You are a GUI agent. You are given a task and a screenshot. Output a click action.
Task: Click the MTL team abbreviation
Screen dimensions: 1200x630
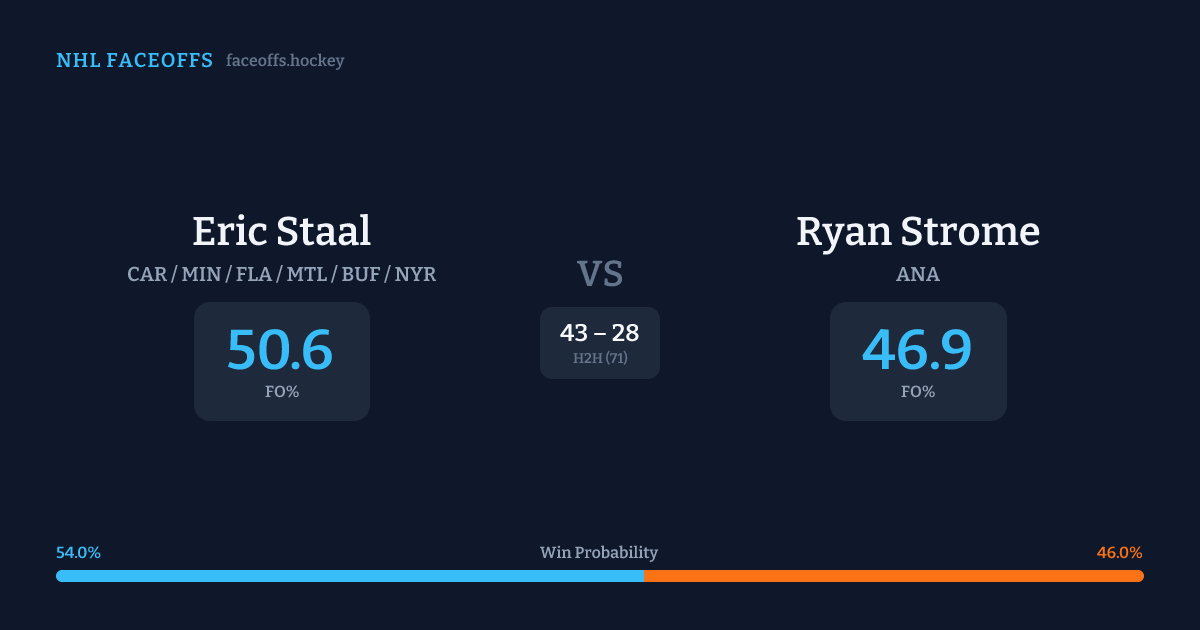(x=307, y=274)
